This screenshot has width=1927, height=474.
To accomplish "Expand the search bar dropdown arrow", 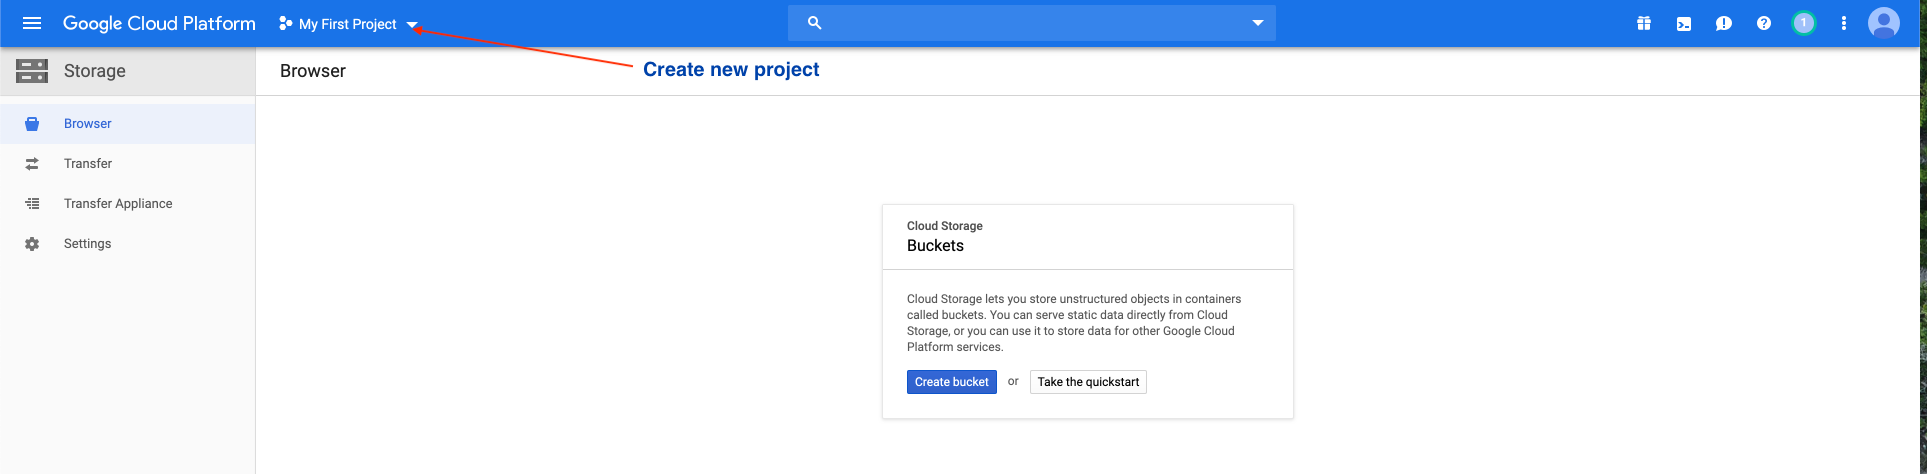I will pos(1258,23).
